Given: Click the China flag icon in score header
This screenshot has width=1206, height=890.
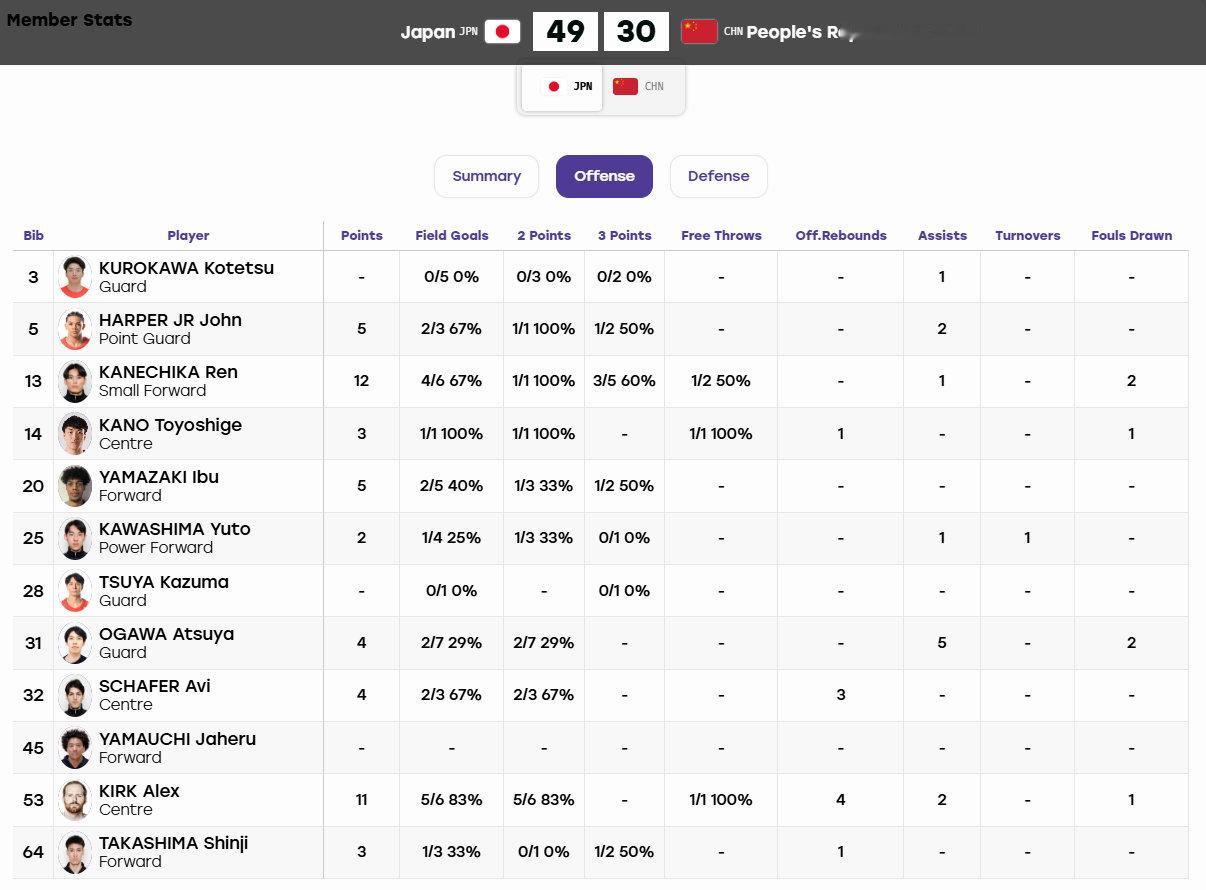Looking at the screenshot, I should 699,32.
